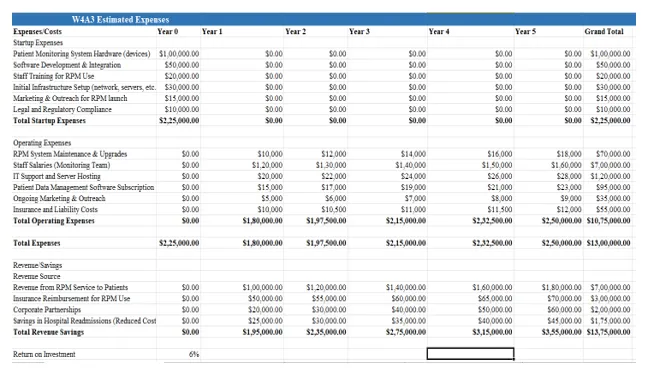The height and width of the screenshot is (381, 659).
Task: Click the 'Return on Investment' label
Action: click(x=44, y=354)
